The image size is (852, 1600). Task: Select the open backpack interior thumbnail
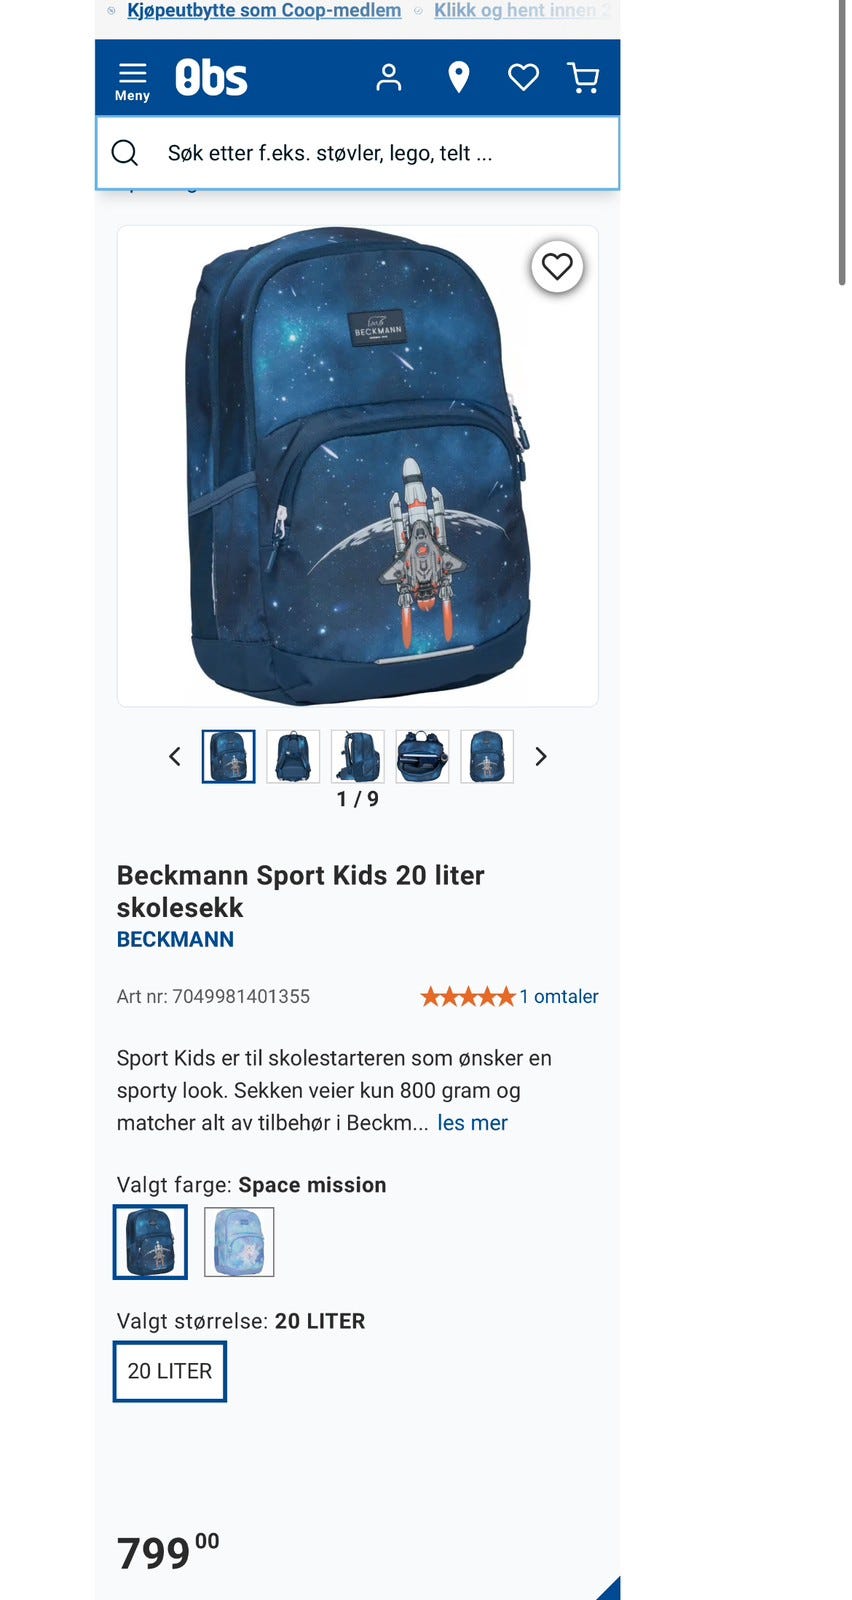(422, 756)
